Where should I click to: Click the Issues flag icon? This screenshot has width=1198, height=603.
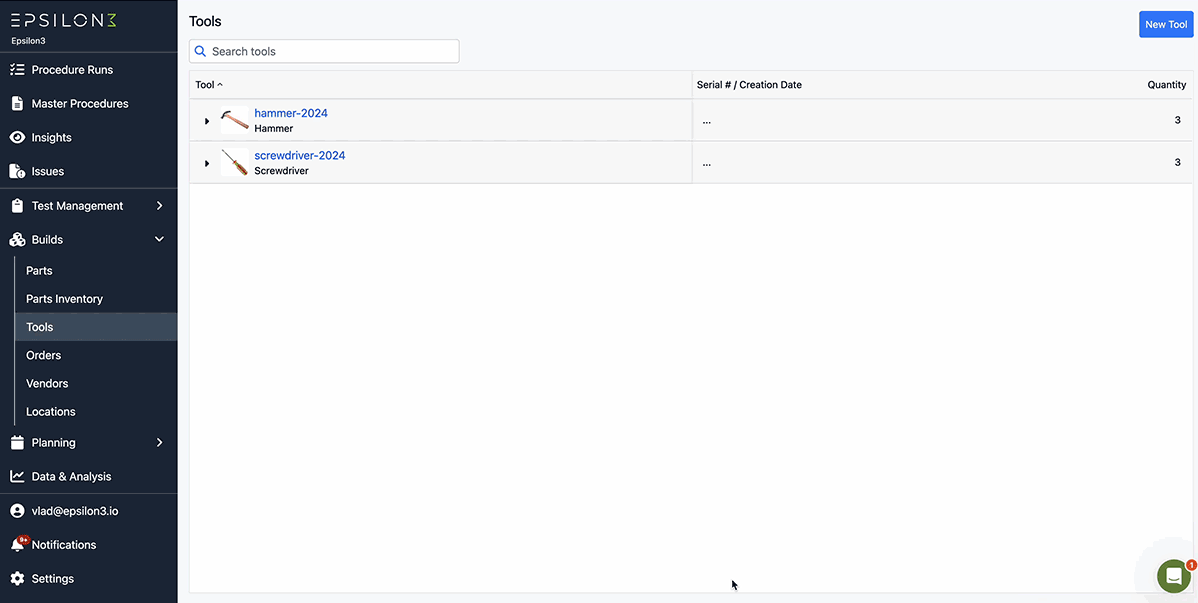[16, 171]
